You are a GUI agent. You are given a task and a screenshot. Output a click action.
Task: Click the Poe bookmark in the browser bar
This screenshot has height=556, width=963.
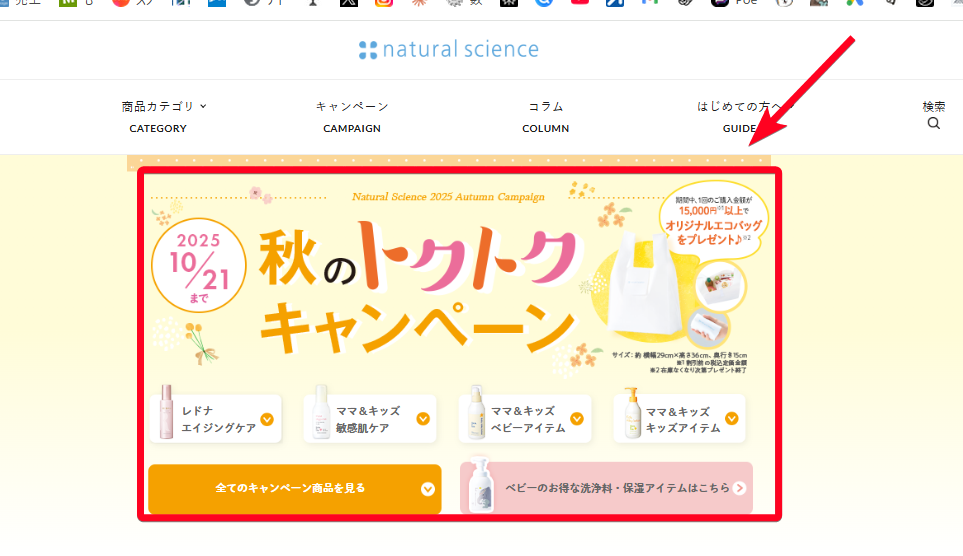click(x=735, y=3)
